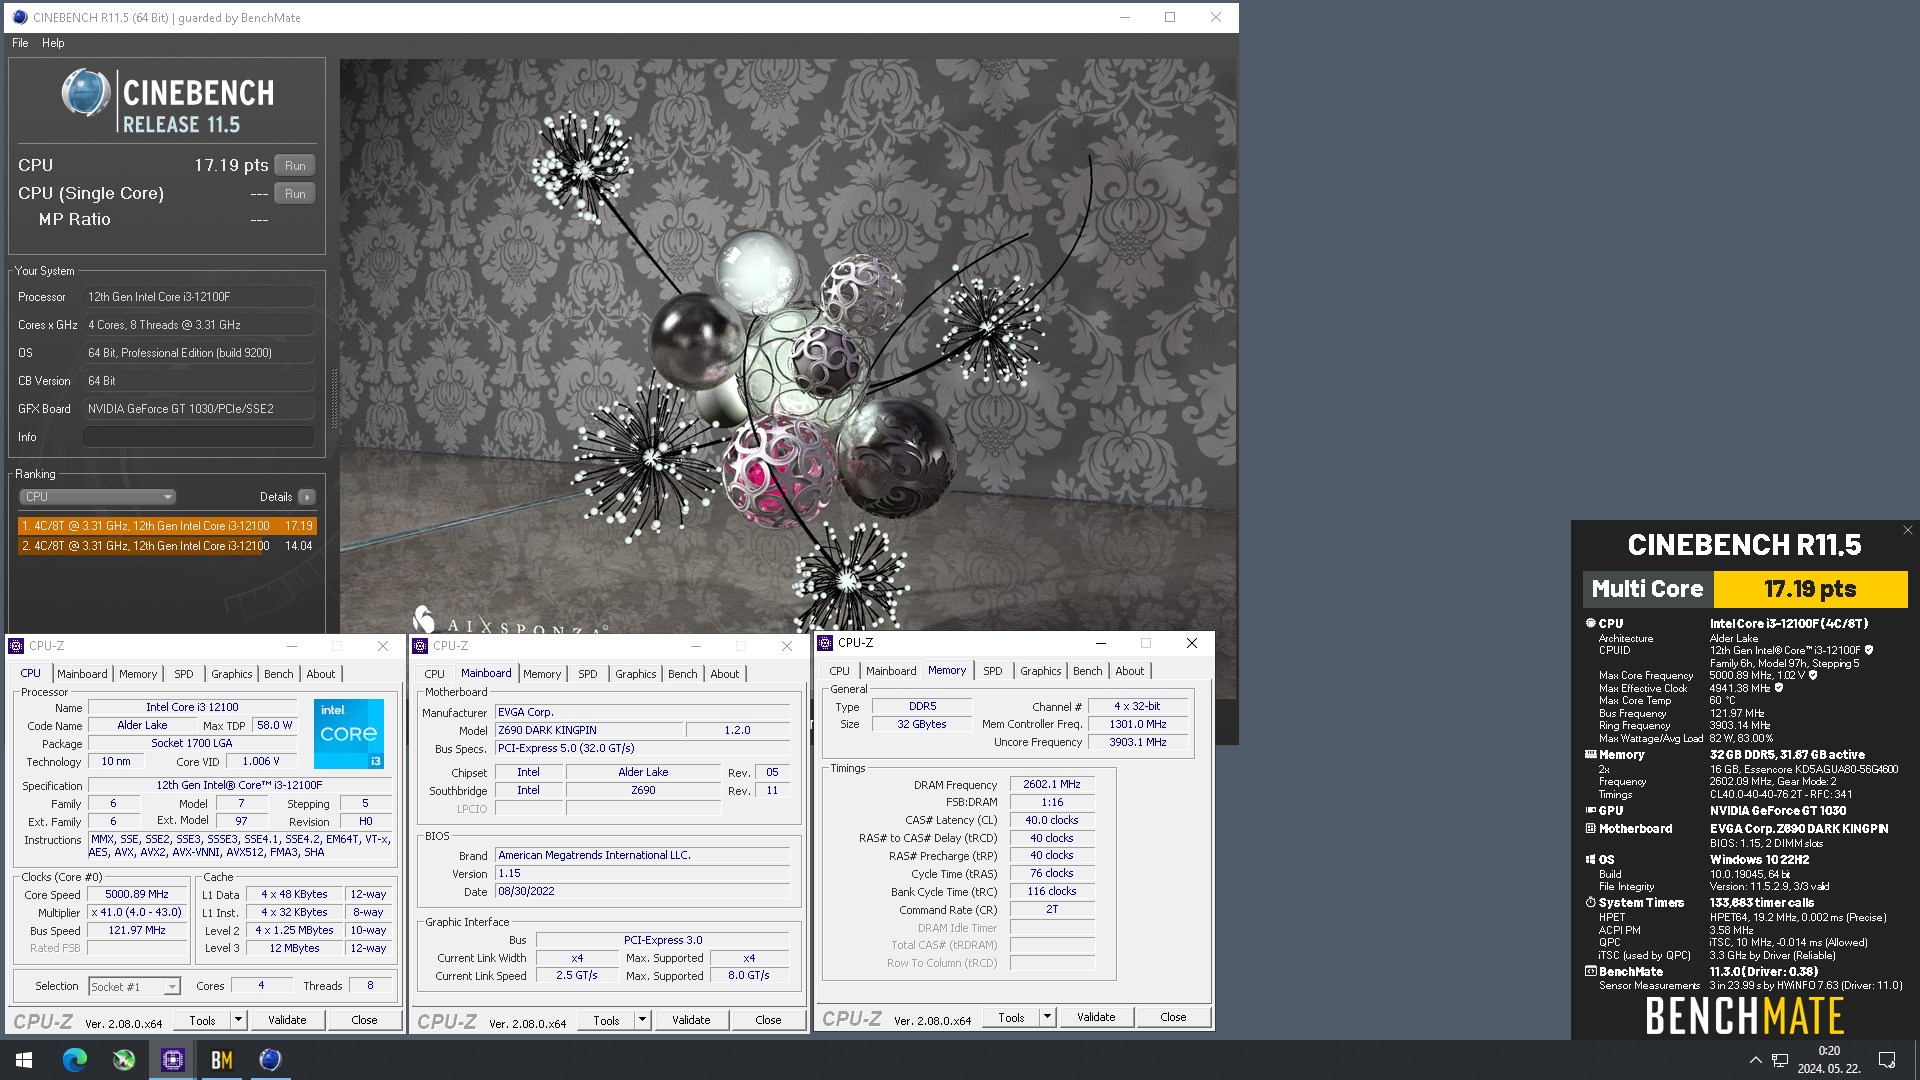Click the Processor field 12th Gen Intel Core i3-12100F
The height and width of the screenshot is (1080, 1920).
coord(199,297)
